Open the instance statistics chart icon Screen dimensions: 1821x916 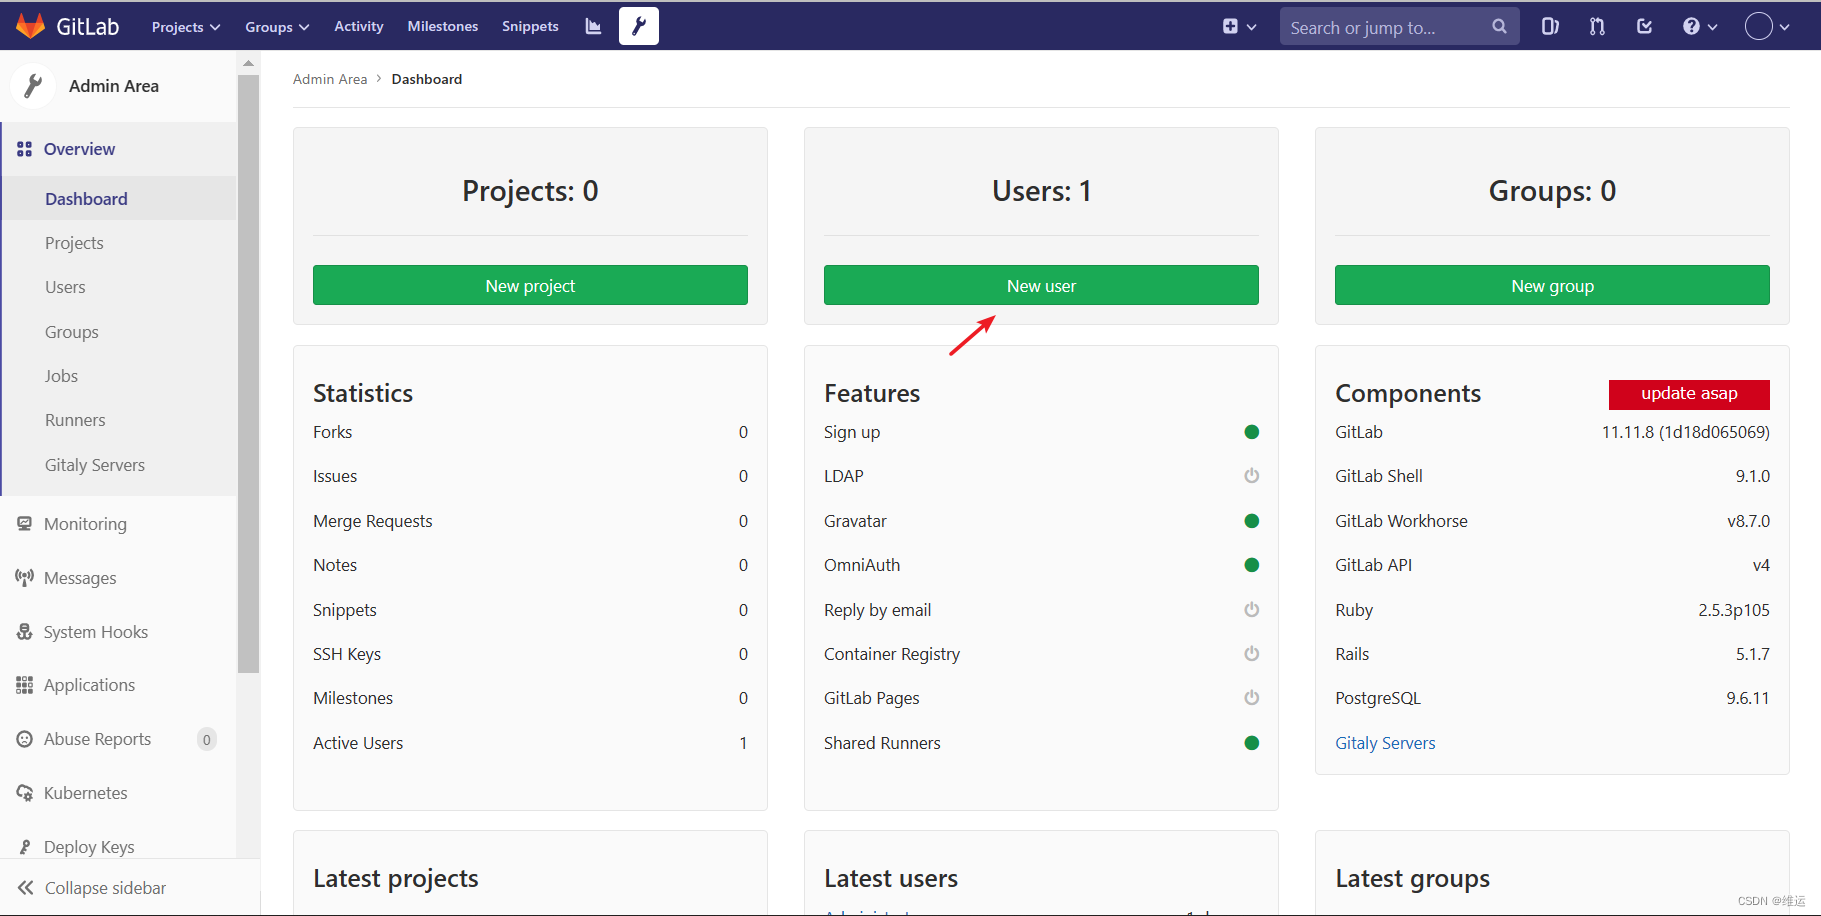tap(593, 26)
